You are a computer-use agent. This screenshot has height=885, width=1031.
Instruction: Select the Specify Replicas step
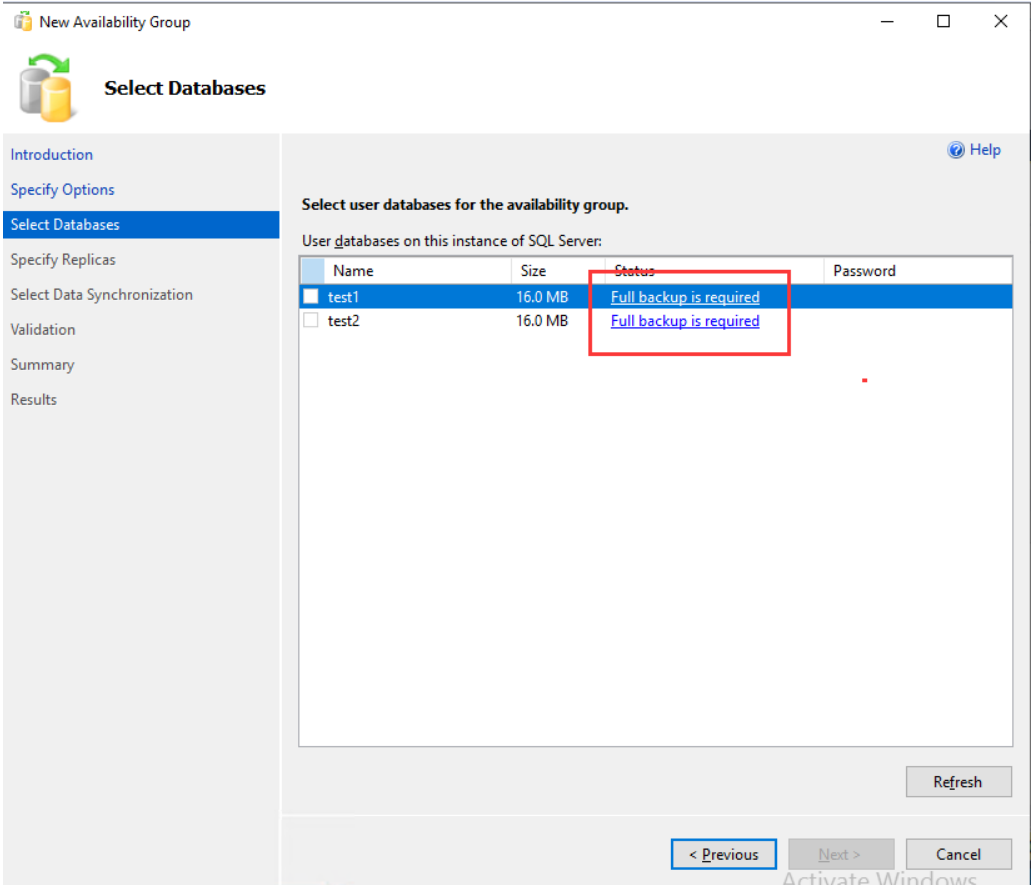click(63, 260)
